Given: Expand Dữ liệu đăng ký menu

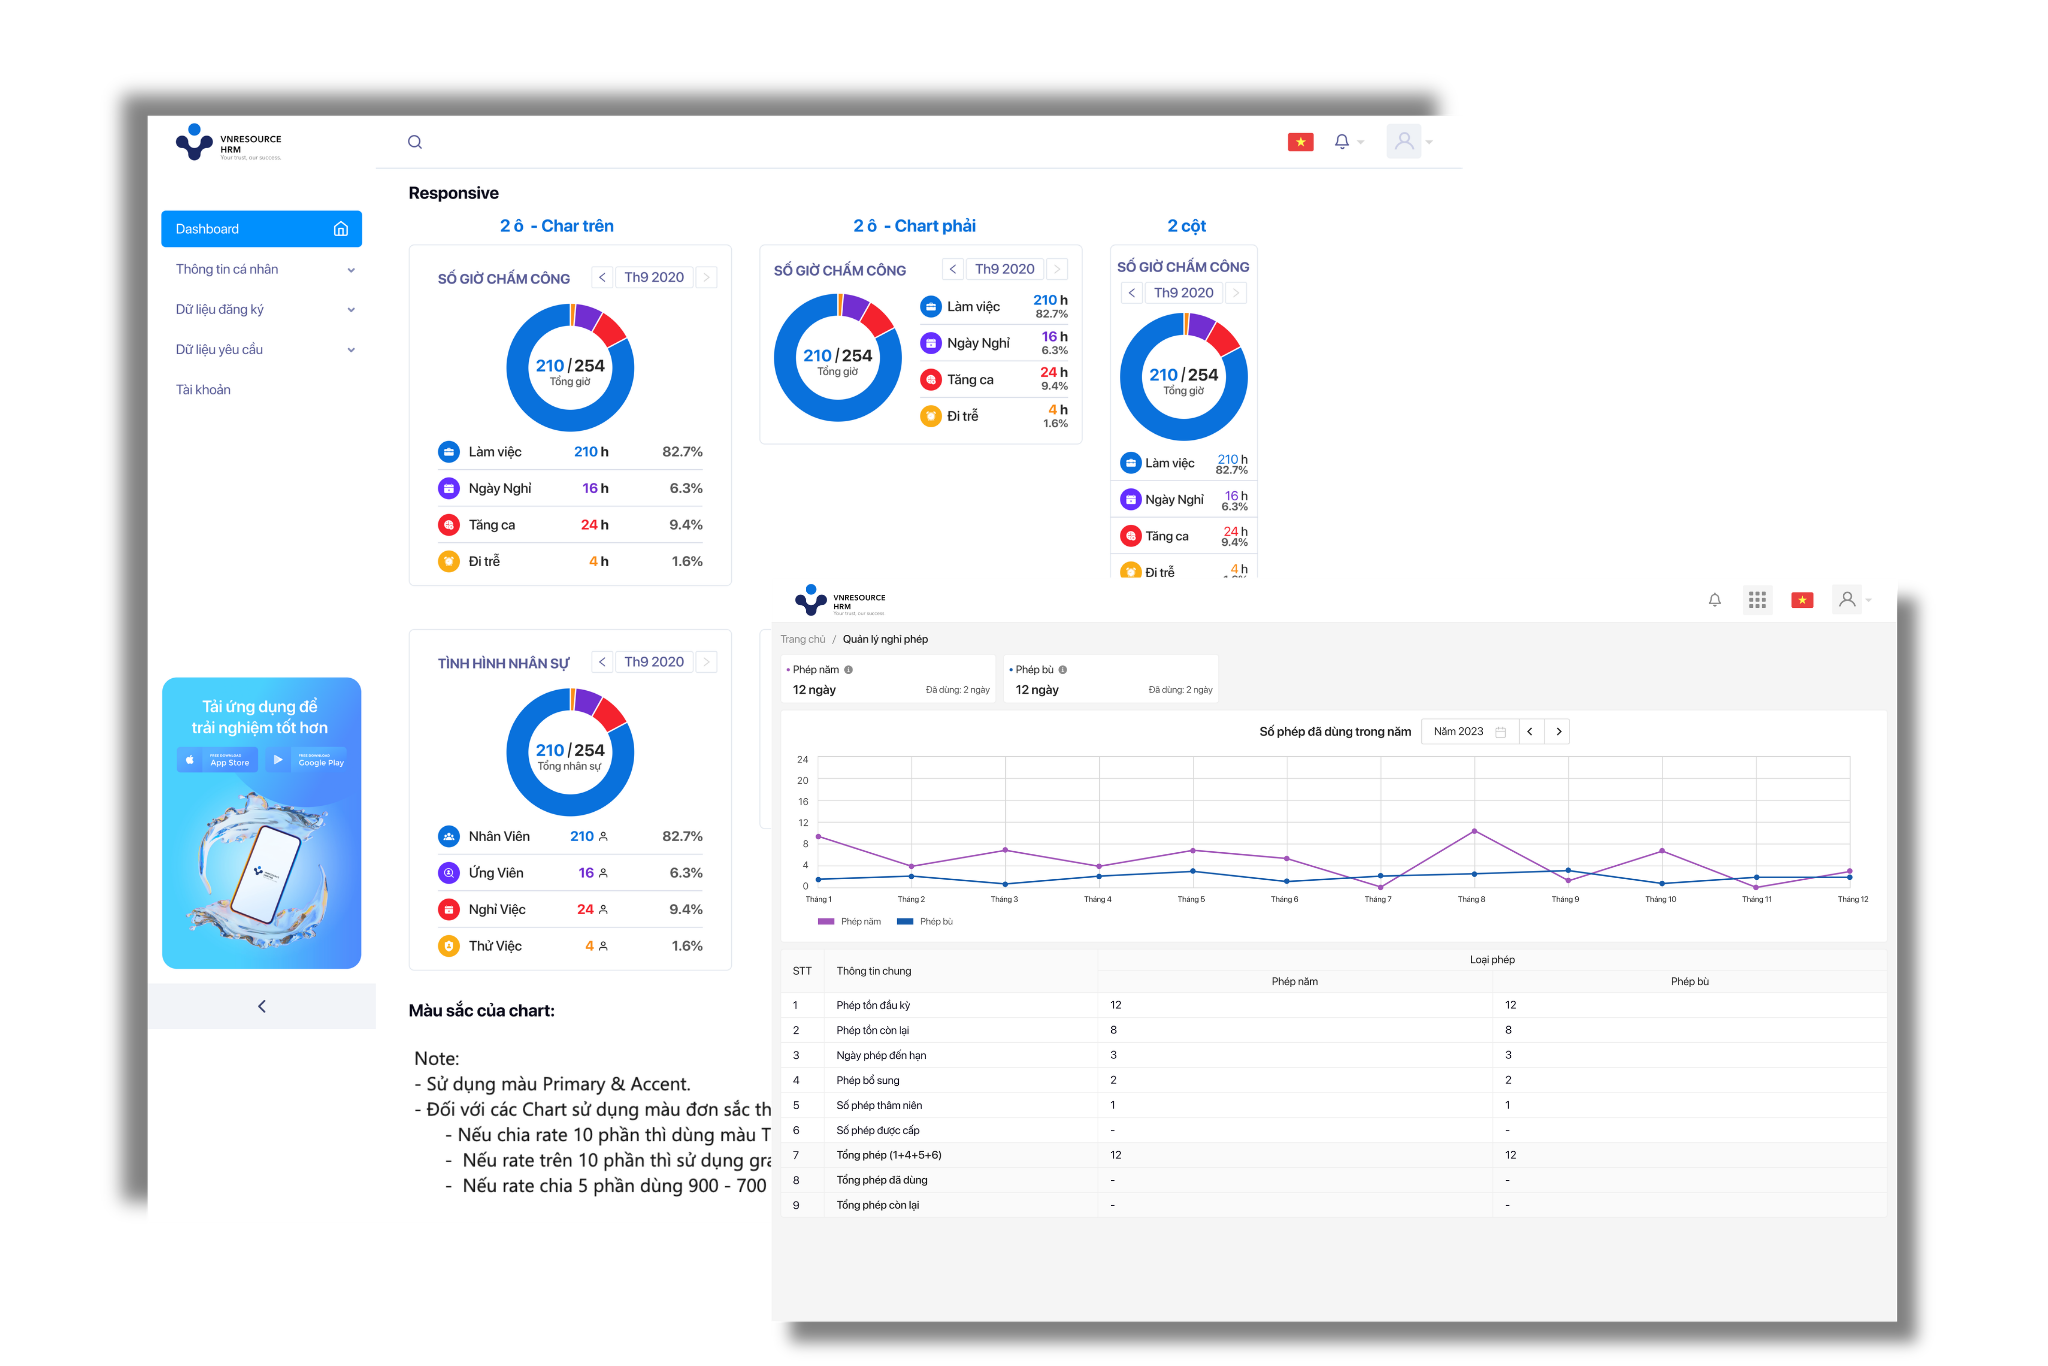Looking at the screenshot, I should click(x=261, y=309).
